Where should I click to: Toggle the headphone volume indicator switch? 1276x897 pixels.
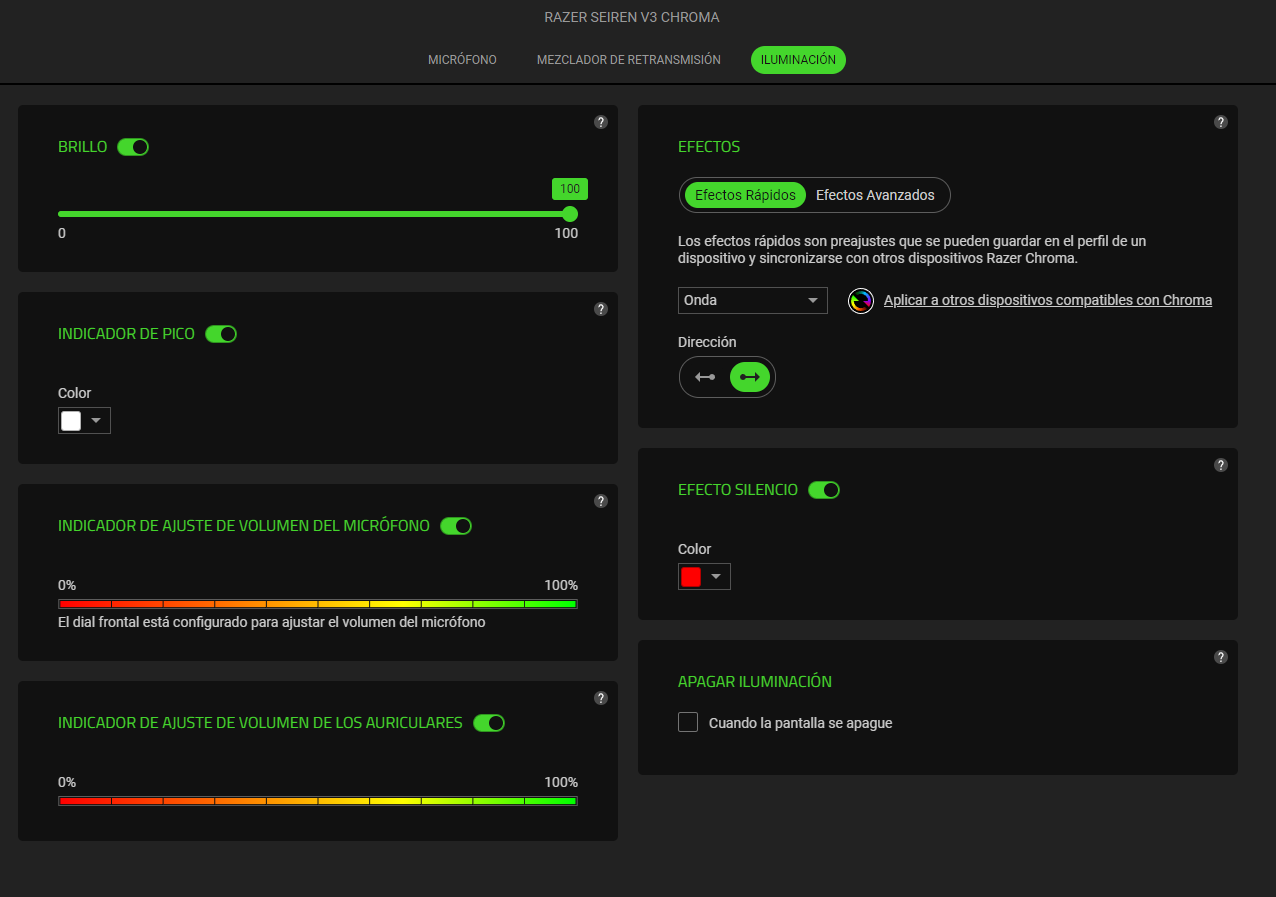[489, 723]
